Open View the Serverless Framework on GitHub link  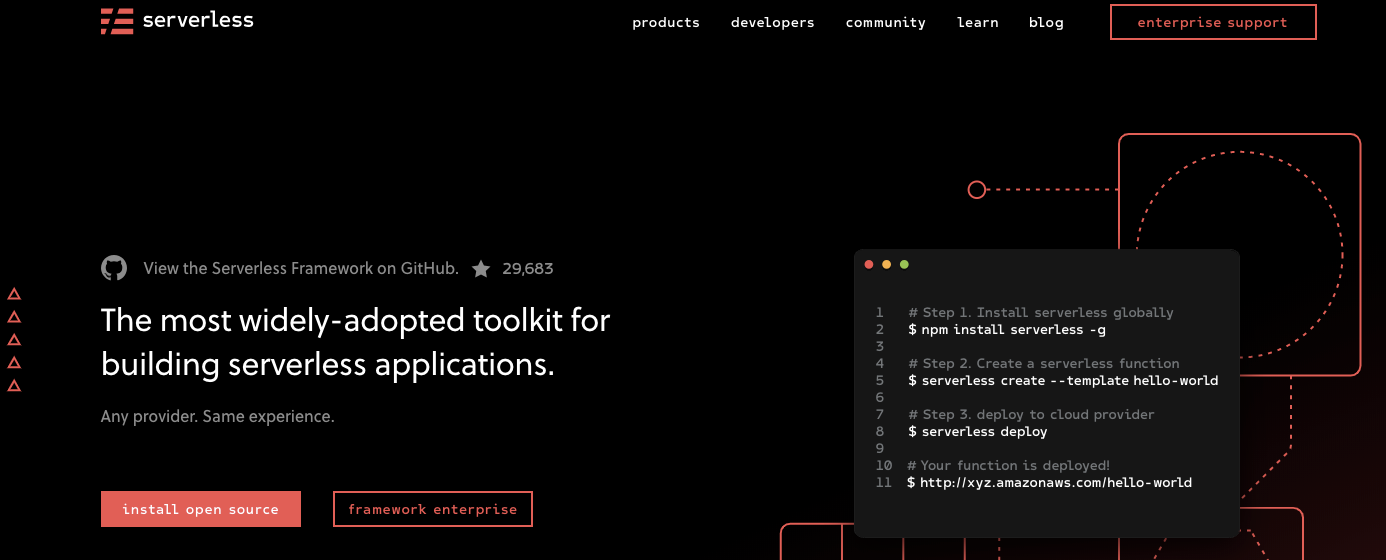click(301, 268)
